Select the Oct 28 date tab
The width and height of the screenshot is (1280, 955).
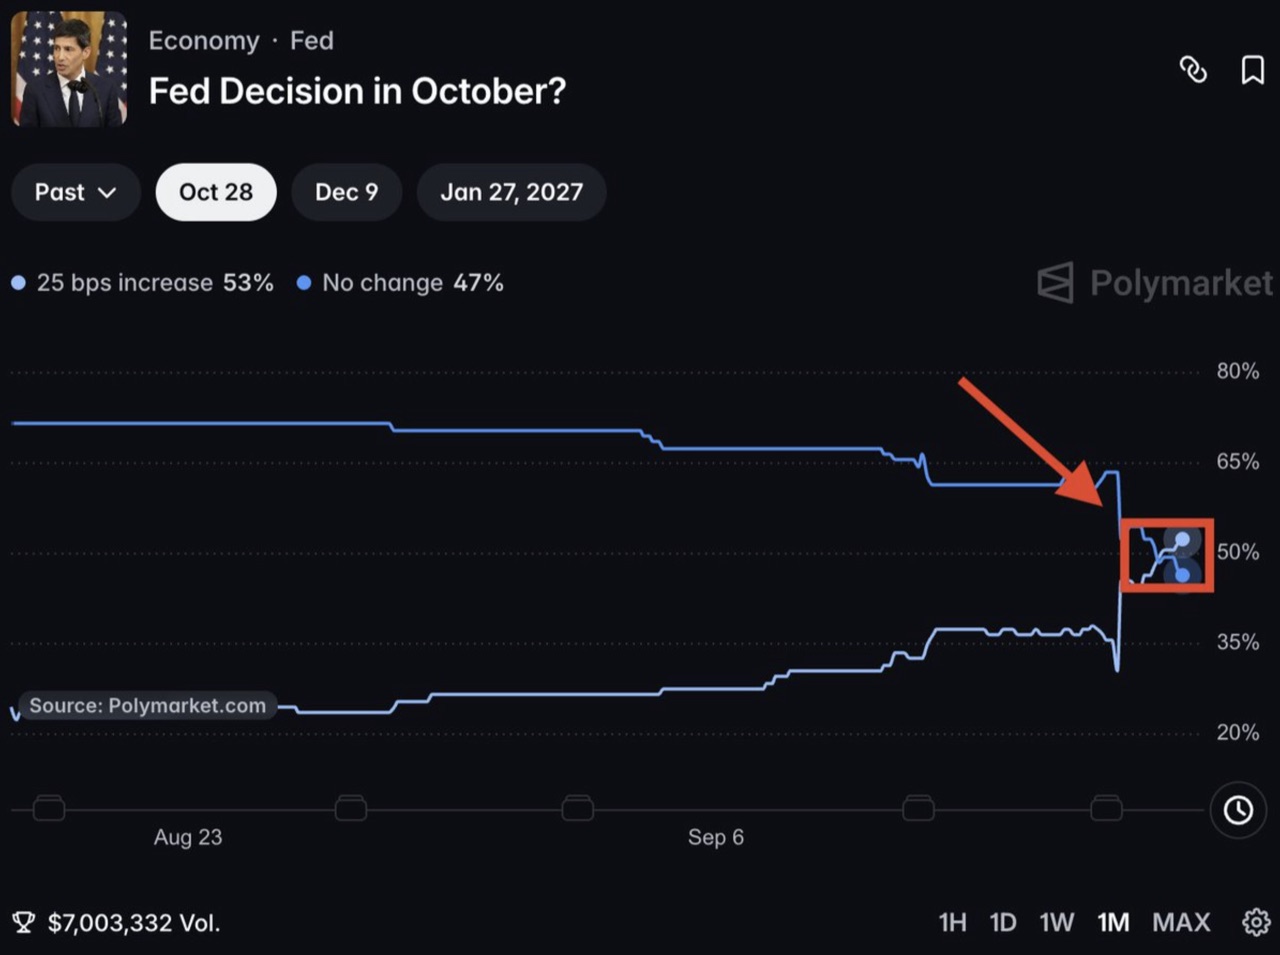[216, 192]
